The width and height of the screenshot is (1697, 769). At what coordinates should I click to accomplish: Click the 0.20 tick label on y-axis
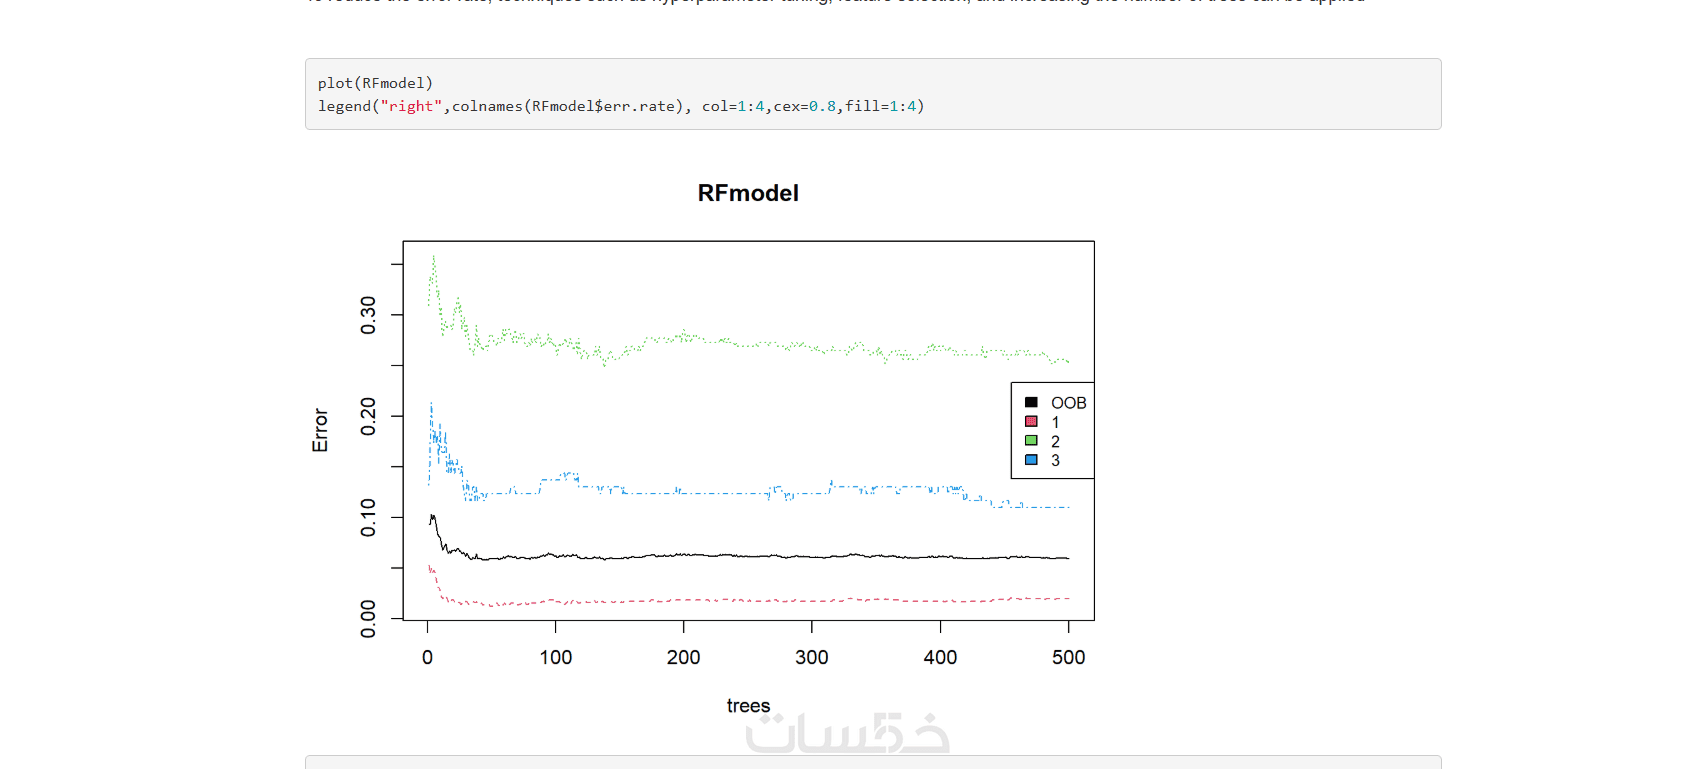pos(368,416)
